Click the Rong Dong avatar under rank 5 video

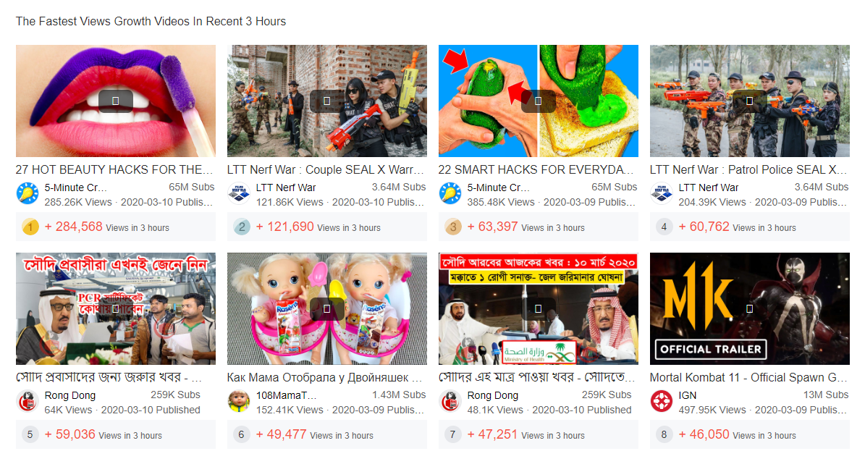(28, 402)
